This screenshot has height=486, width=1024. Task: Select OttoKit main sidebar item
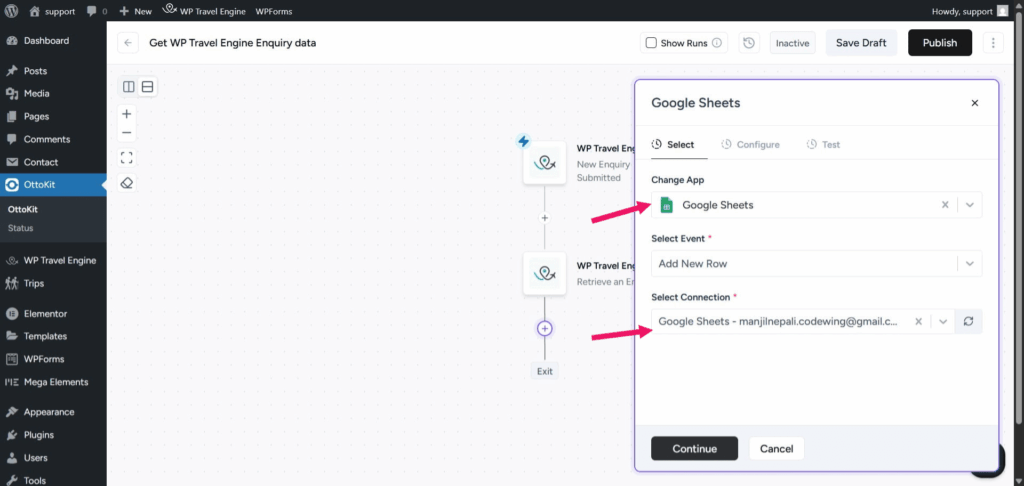point(53,185)
